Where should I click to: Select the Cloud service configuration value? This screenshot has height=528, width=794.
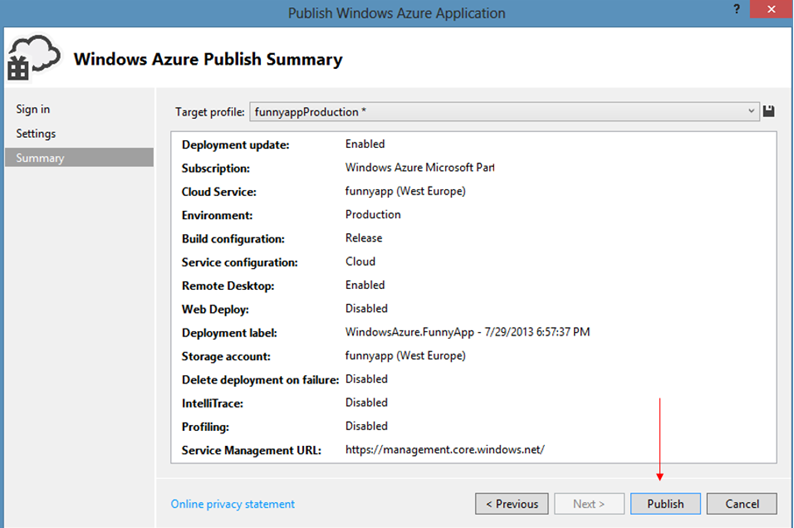[x=360, y=262]
